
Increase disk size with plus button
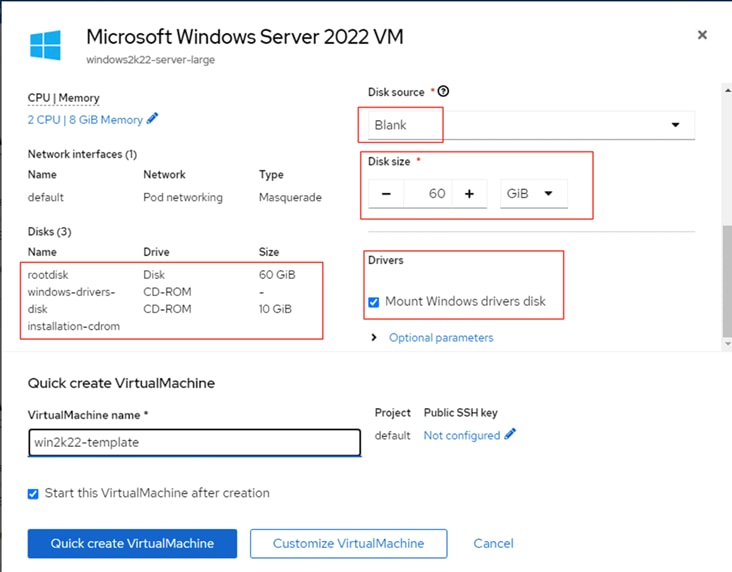[x=469, y=193]
